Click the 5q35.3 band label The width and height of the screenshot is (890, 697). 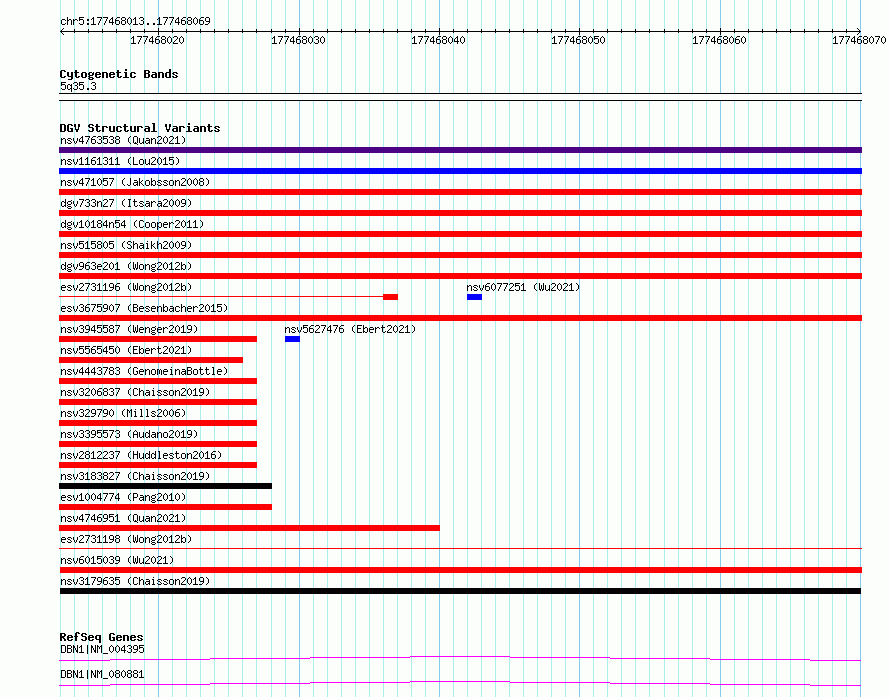click(78, 86)
